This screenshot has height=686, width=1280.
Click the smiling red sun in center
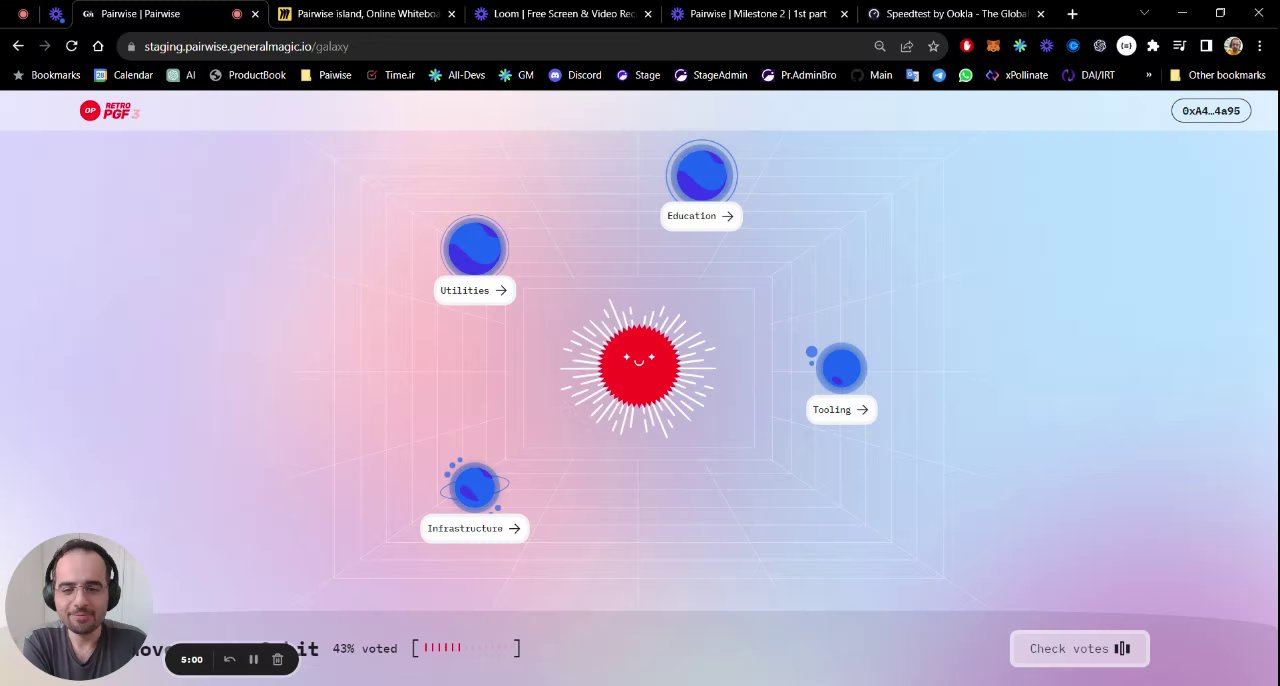coord(639,366)
